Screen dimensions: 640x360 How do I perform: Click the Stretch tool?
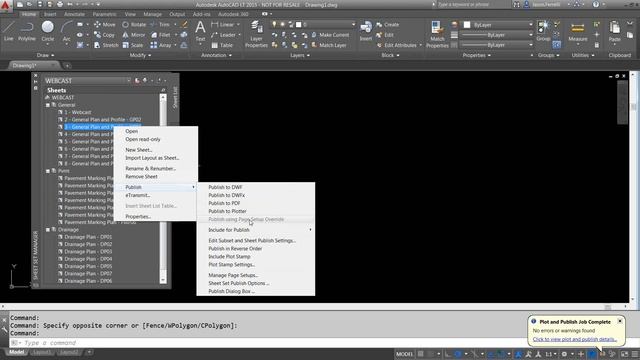(106, 45)
